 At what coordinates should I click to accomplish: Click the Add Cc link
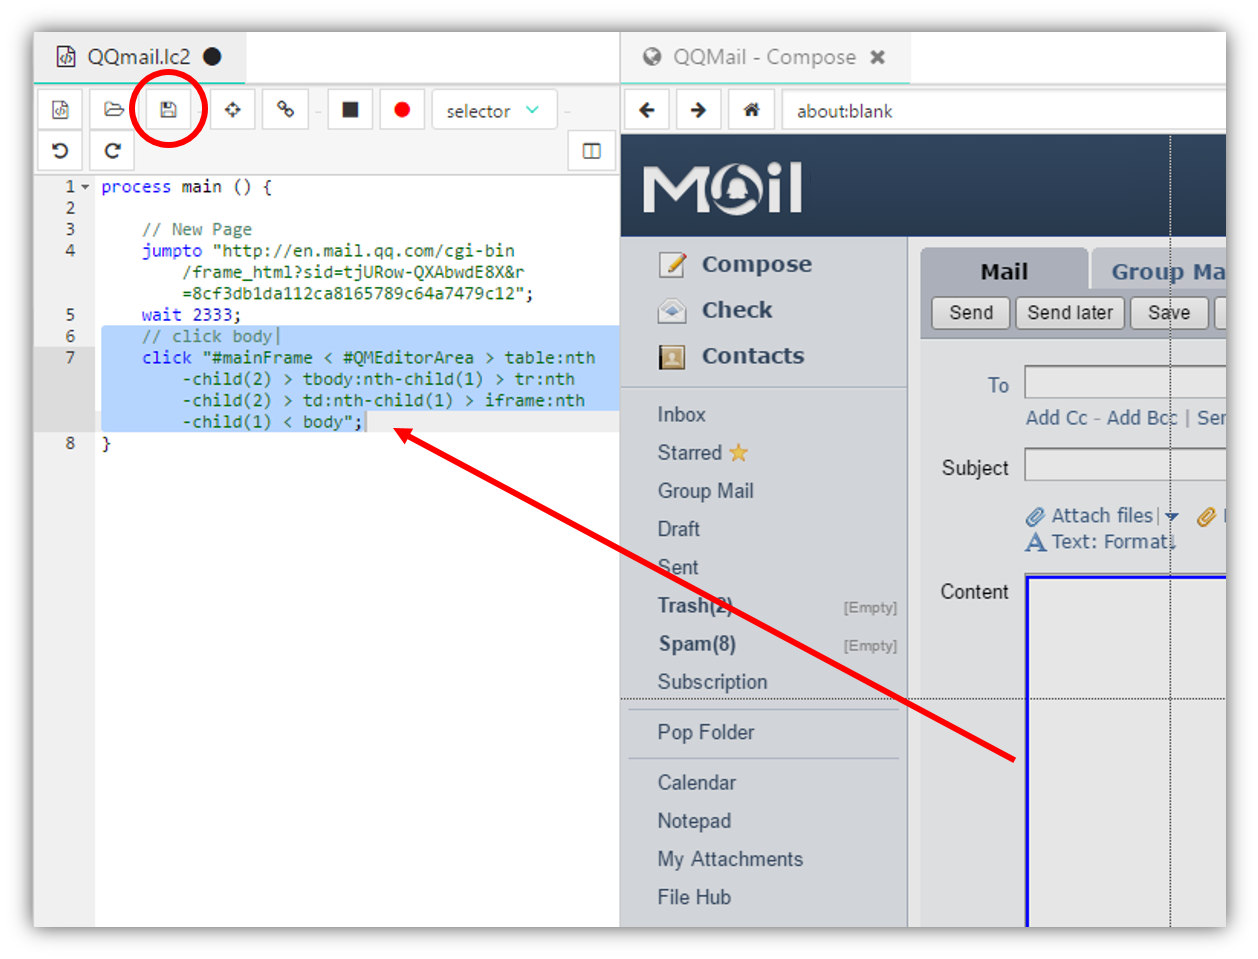[x=1056, y=418]
